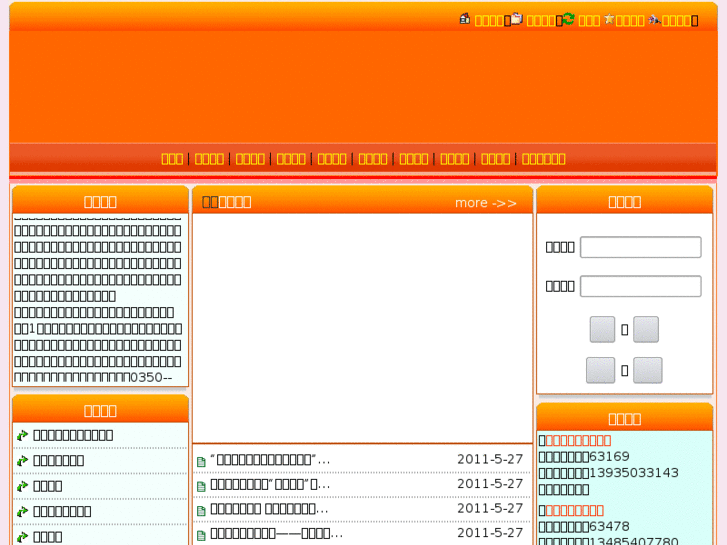Open the second red link above number 63478

(574, 510)
